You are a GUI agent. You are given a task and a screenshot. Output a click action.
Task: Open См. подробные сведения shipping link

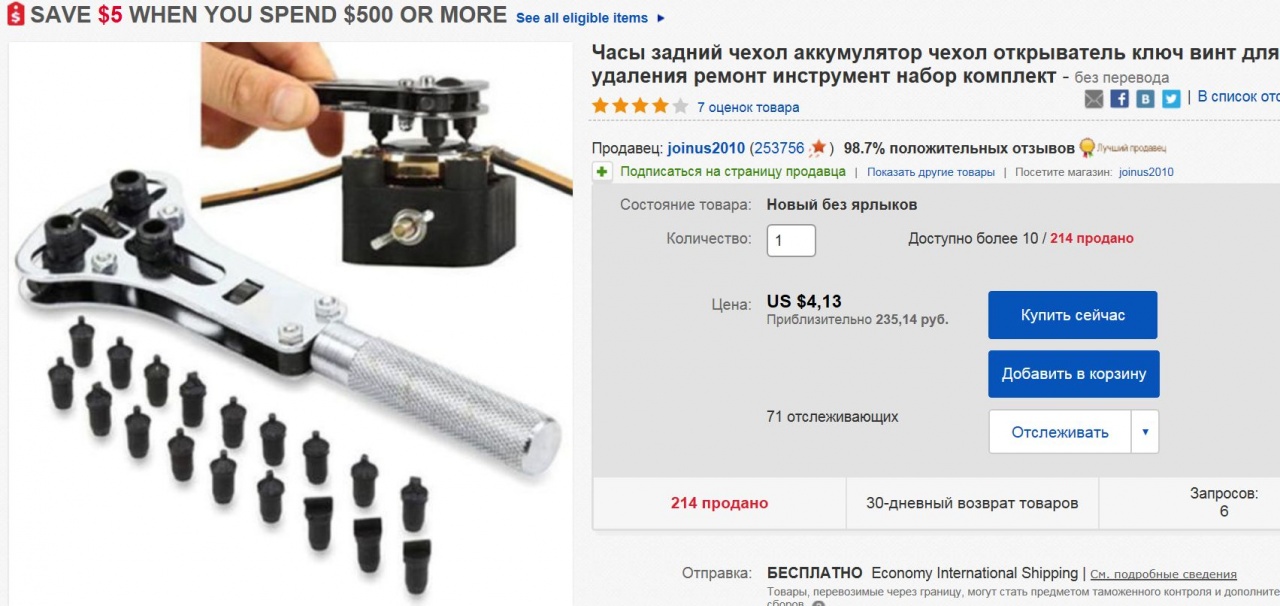(1163, 574)
